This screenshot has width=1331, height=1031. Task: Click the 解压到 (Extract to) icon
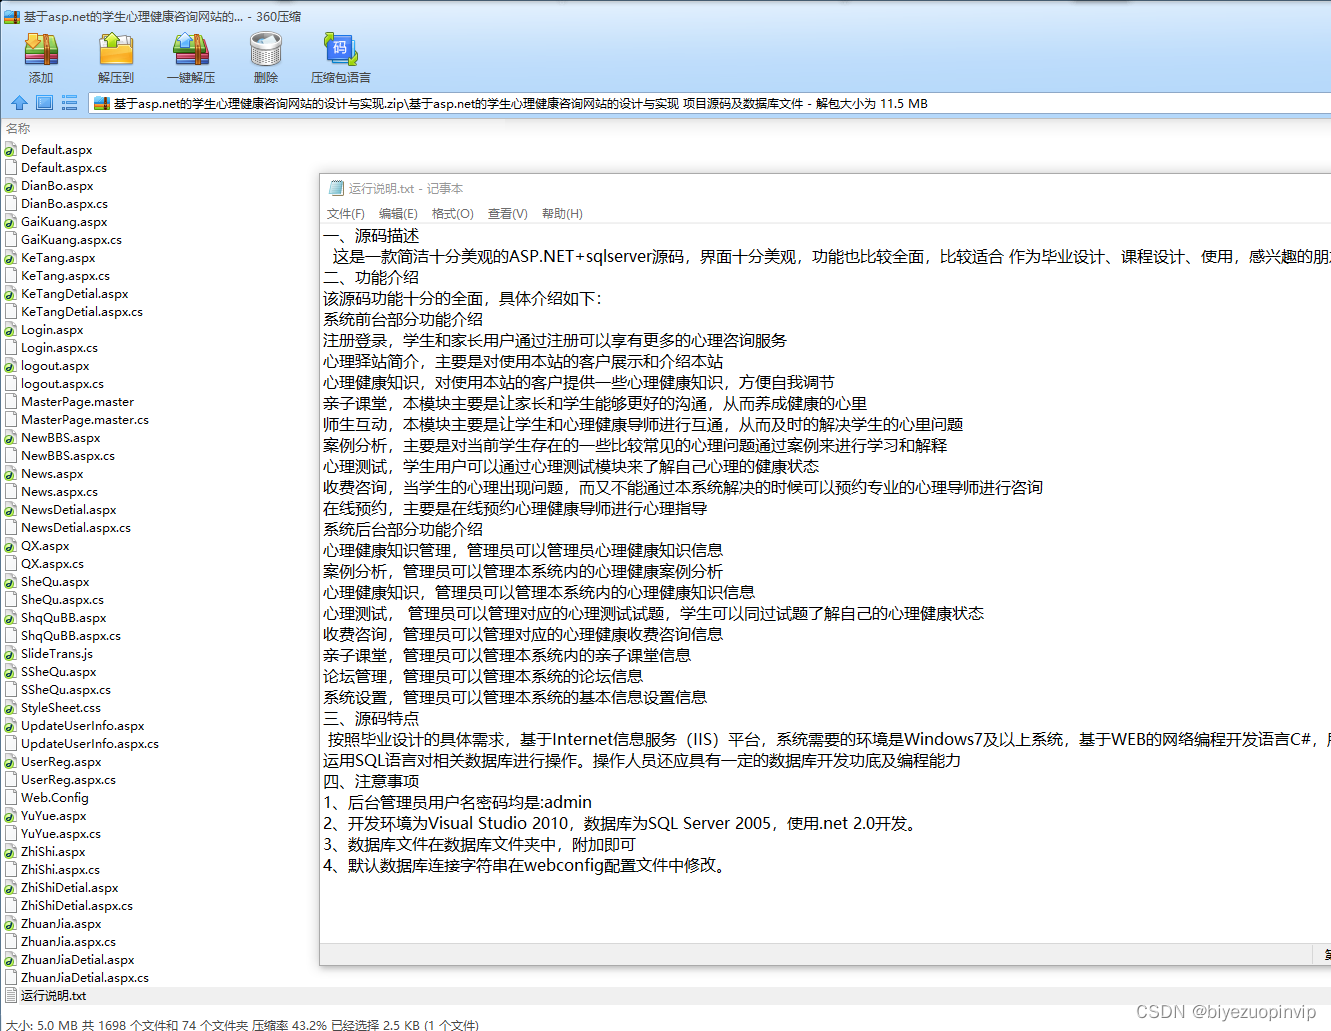tap(116, 55)
